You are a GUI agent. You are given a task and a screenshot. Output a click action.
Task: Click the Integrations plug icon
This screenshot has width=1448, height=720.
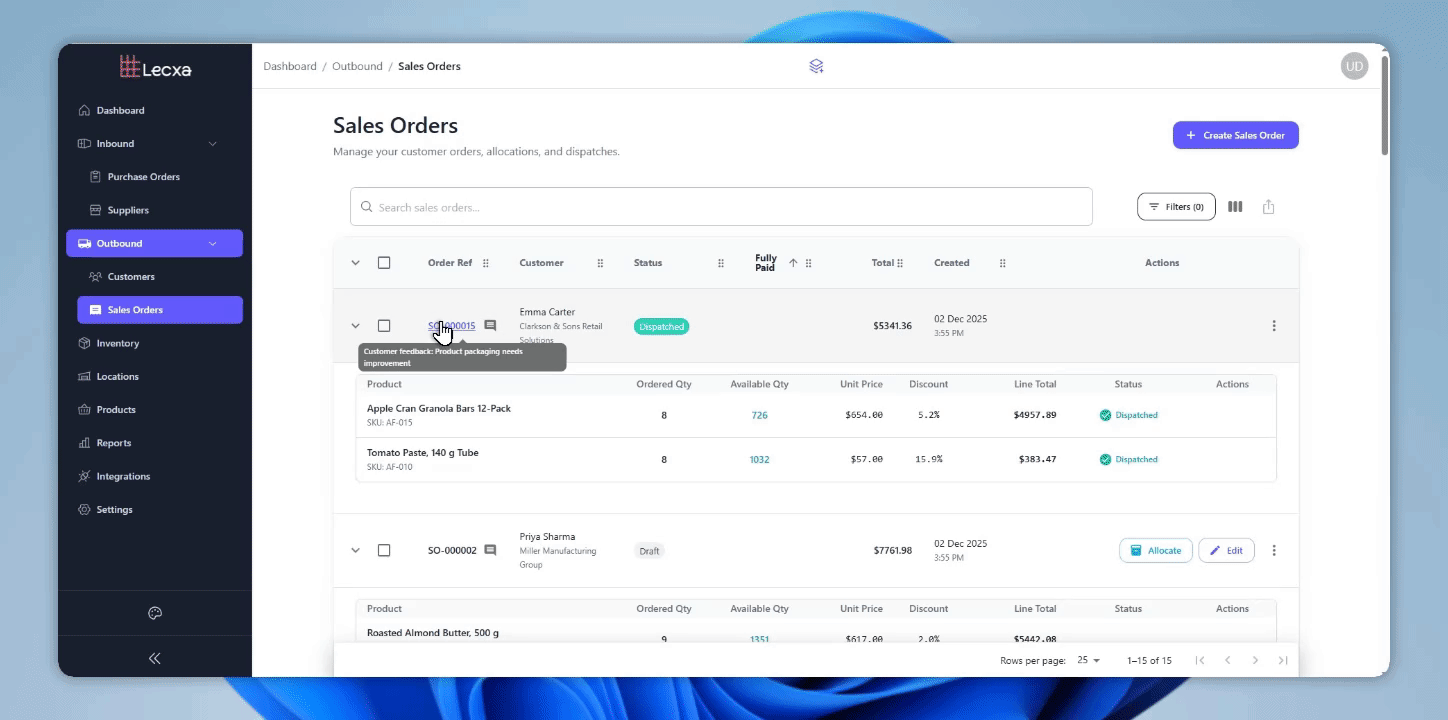tap(84, 476)
